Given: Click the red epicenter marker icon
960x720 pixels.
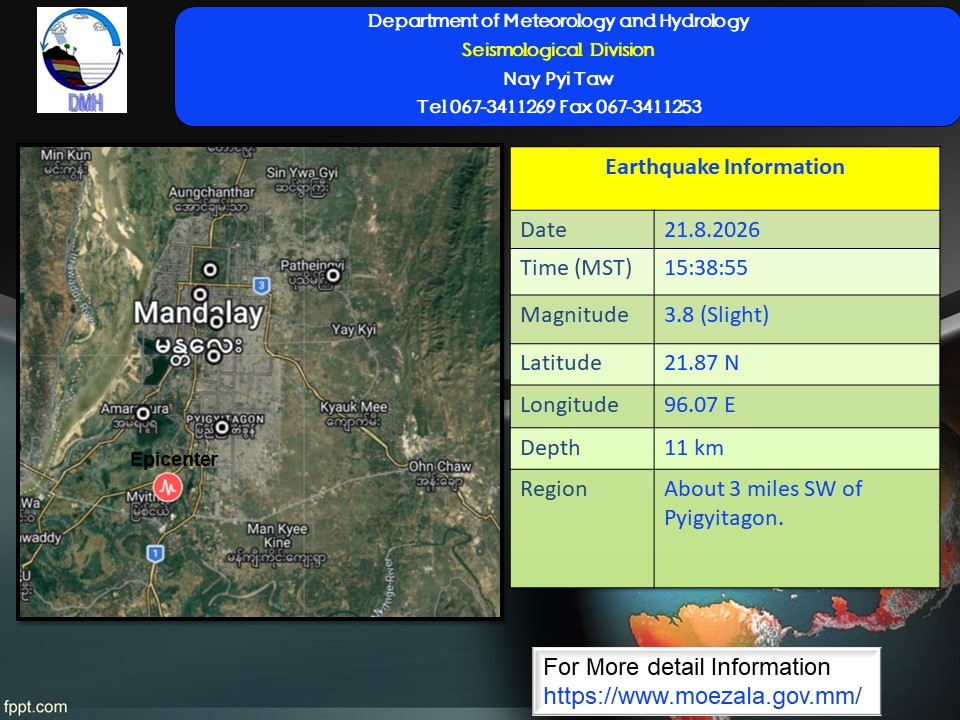Looking at the screenshot, I should tap(167, 487).
